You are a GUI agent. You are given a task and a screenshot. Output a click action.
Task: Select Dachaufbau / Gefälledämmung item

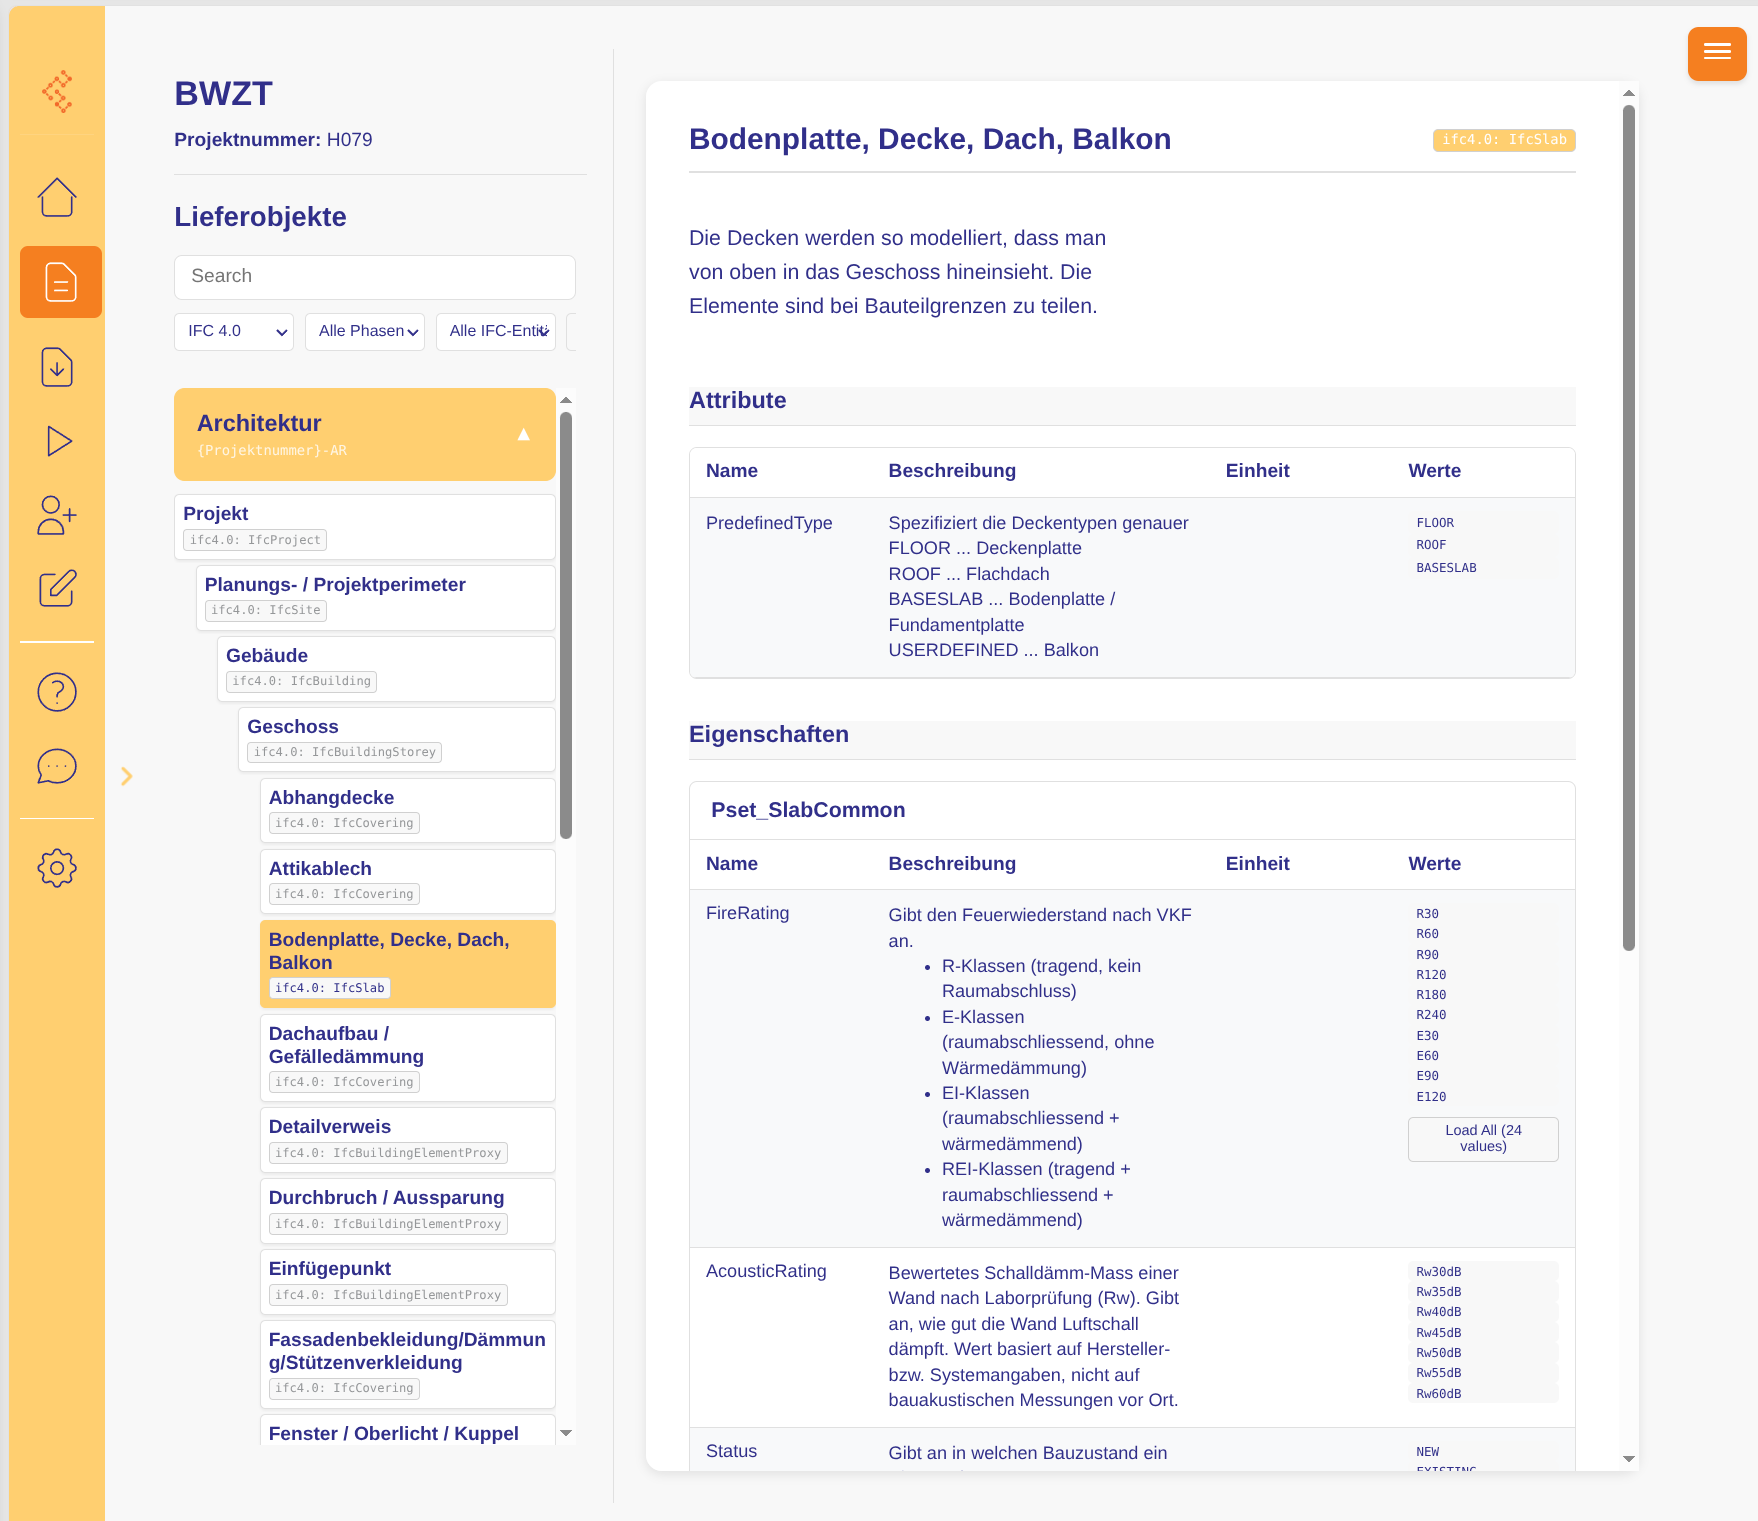[x=408, y=1058]
